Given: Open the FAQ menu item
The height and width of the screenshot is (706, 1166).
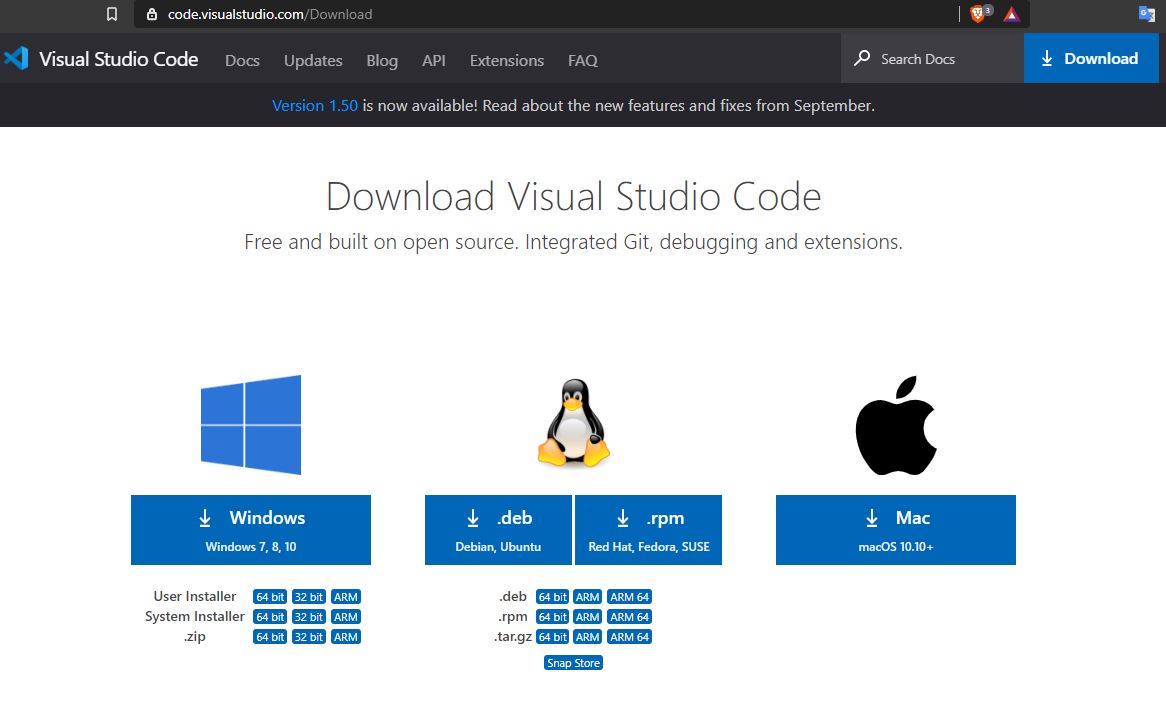Looking at the screenshot, I should pyautogui.click(x=583, y=60).
